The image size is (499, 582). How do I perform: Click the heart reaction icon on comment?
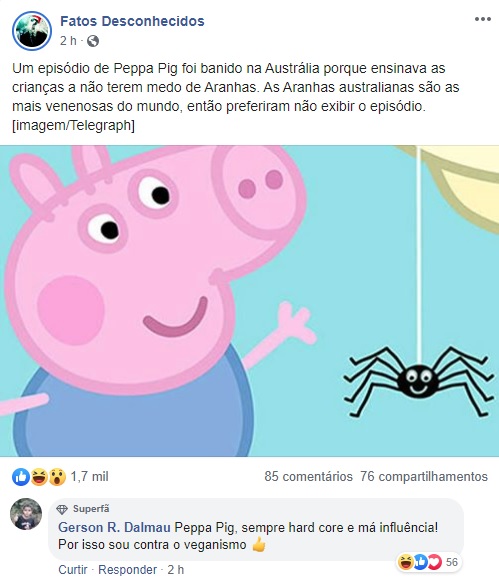[435, 562]
